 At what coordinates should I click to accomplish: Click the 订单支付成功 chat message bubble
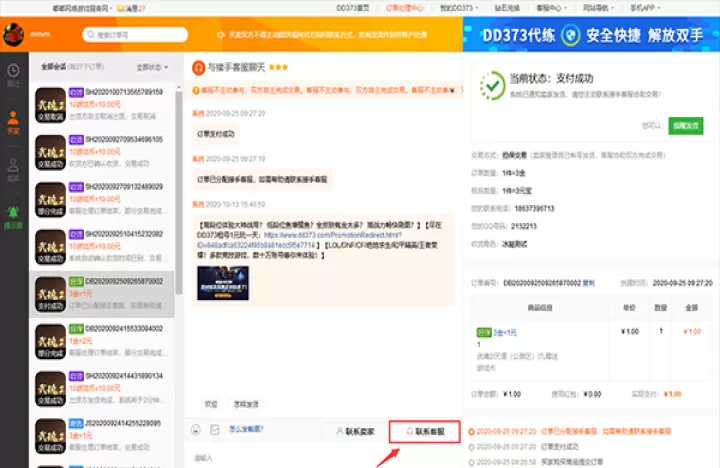[216, 134]
